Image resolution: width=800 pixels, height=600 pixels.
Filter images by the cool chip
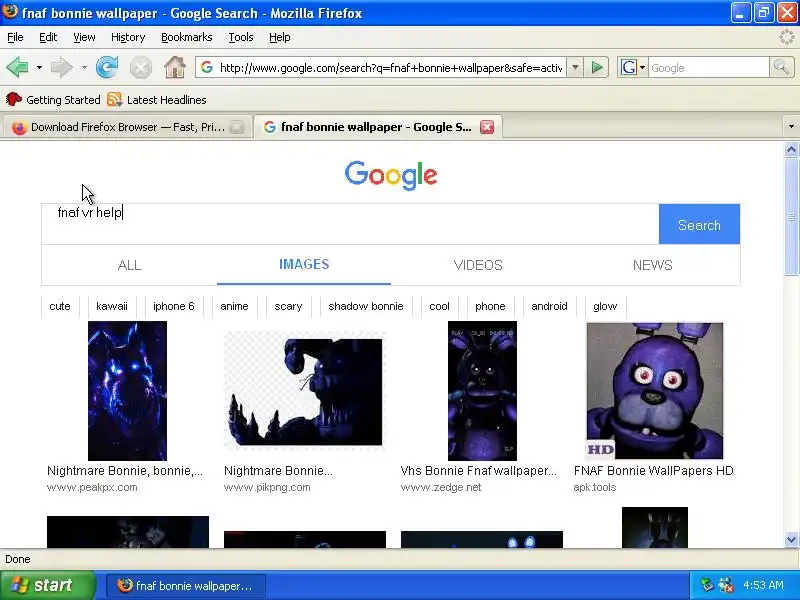pyautogui.click(x=439, y=306)
